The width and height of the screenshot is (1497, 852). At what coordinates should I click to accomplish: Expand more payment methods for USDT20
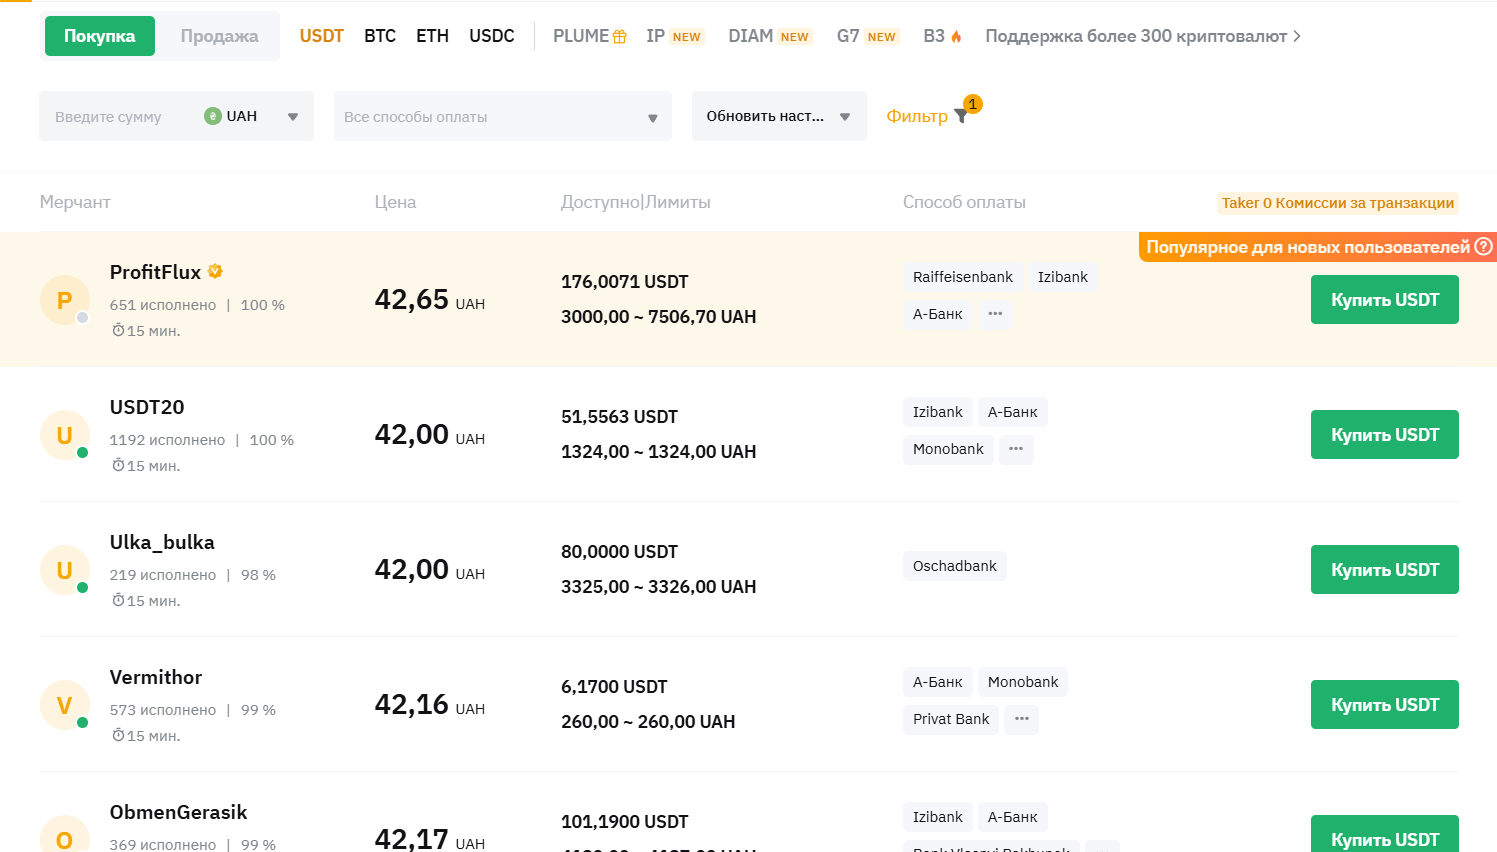pos(1016,449)
